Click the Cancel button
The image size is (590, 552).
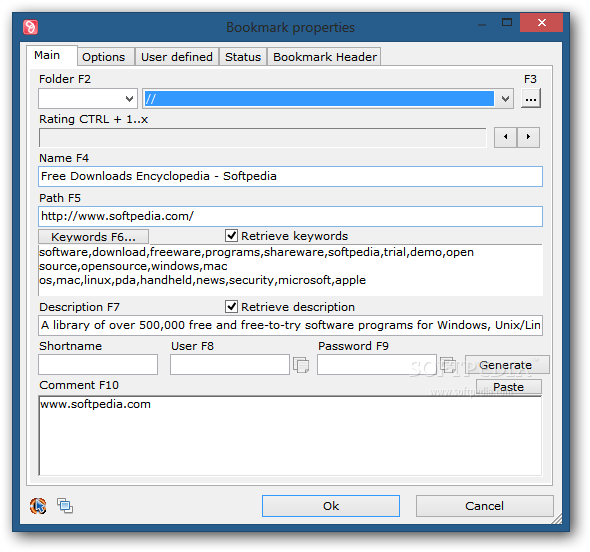[x=484, y=506]
